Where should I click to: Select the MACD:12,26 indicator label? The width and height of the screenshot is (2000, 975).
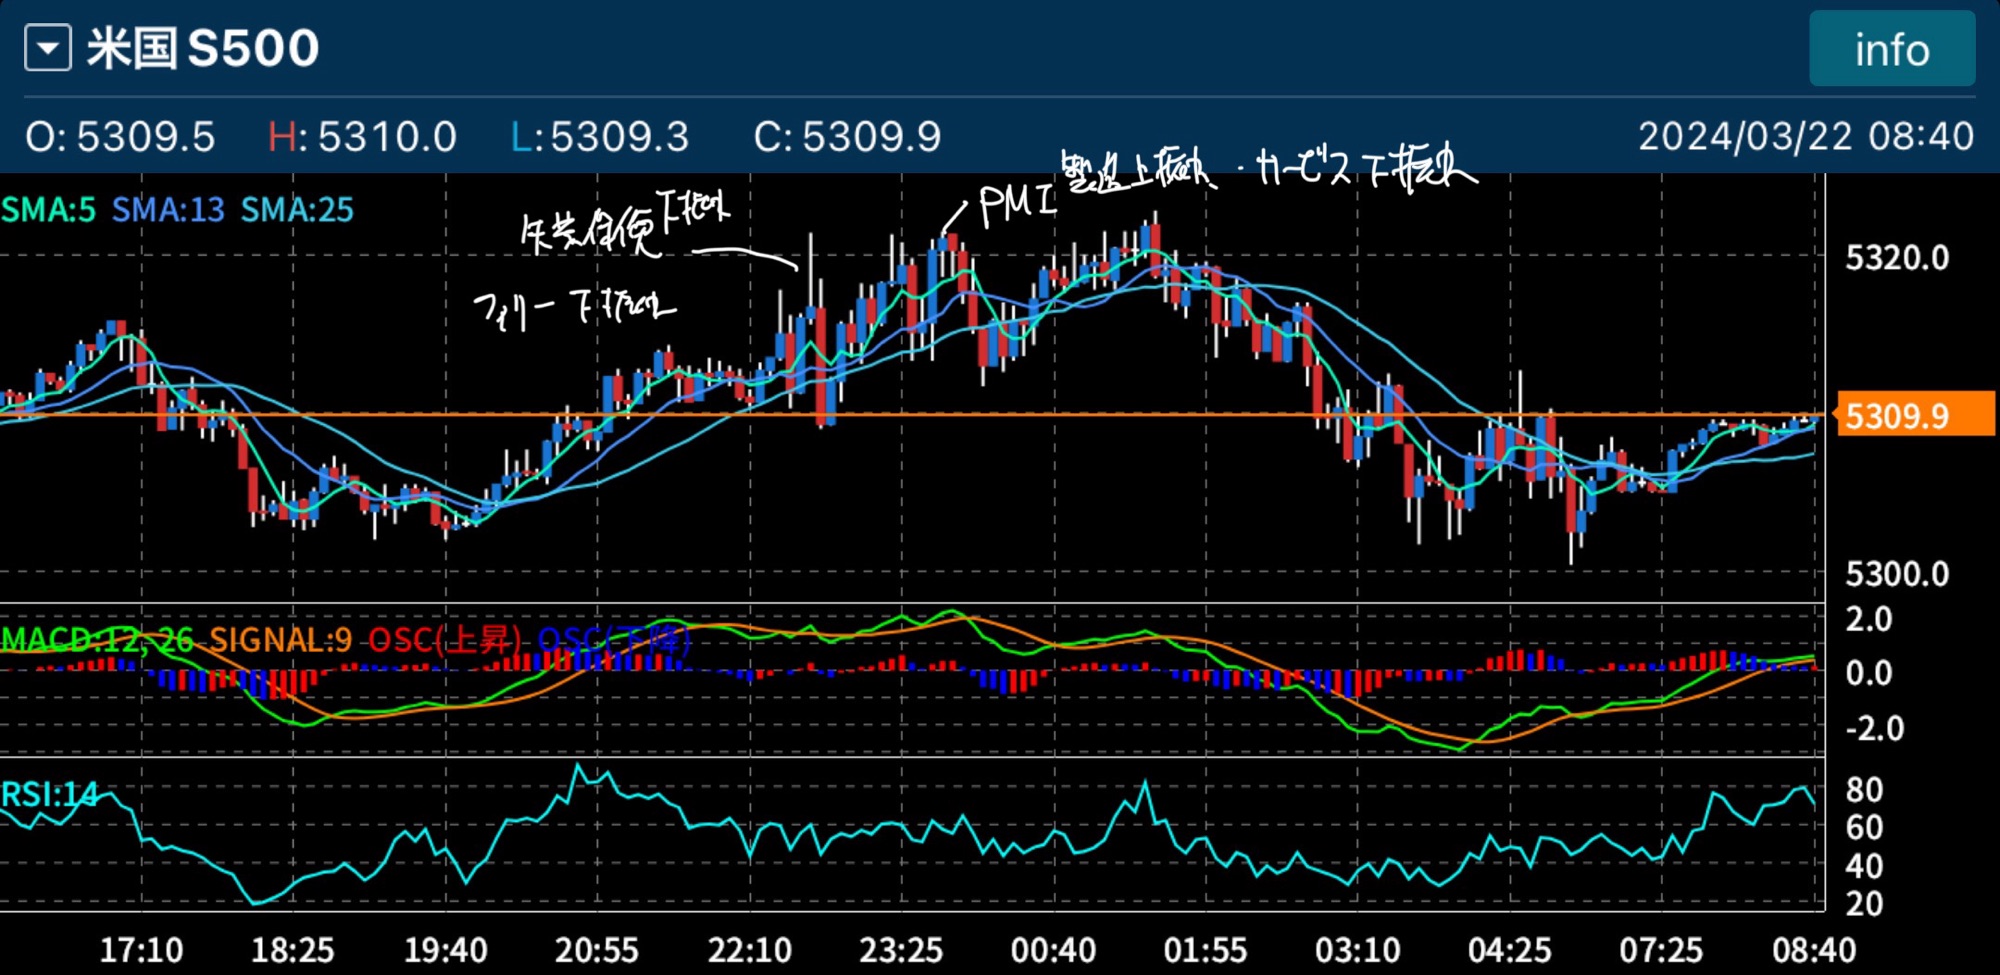[98, 640]
